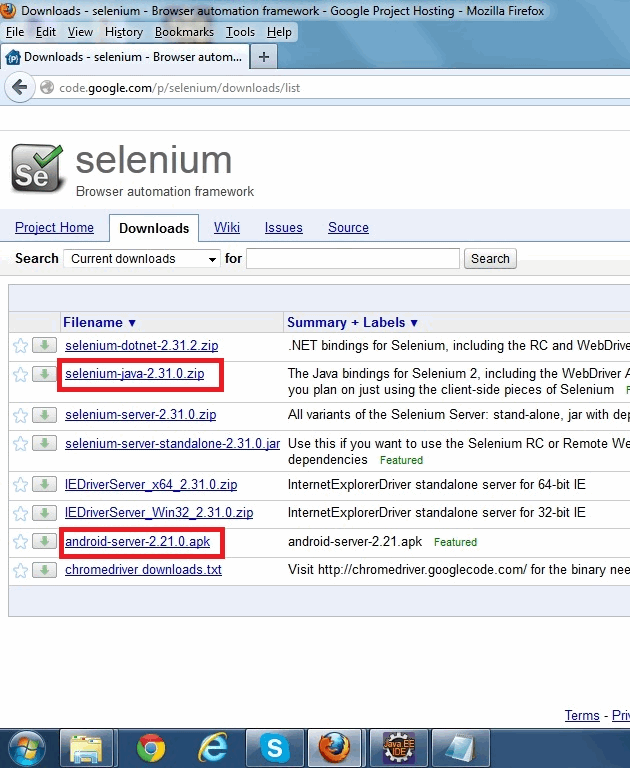Switch to Firefox in the taskbar
Viewport: 630px width, 768px height.
click(x=335, y=748)
